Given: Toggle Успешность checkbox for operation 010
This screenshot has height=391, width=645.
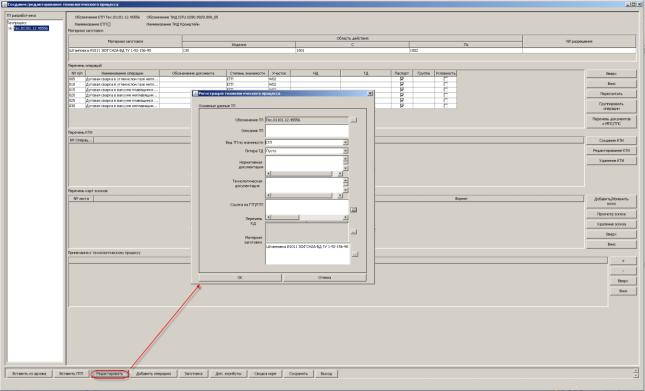Looking at the screenshot, I should pos(445,84).
